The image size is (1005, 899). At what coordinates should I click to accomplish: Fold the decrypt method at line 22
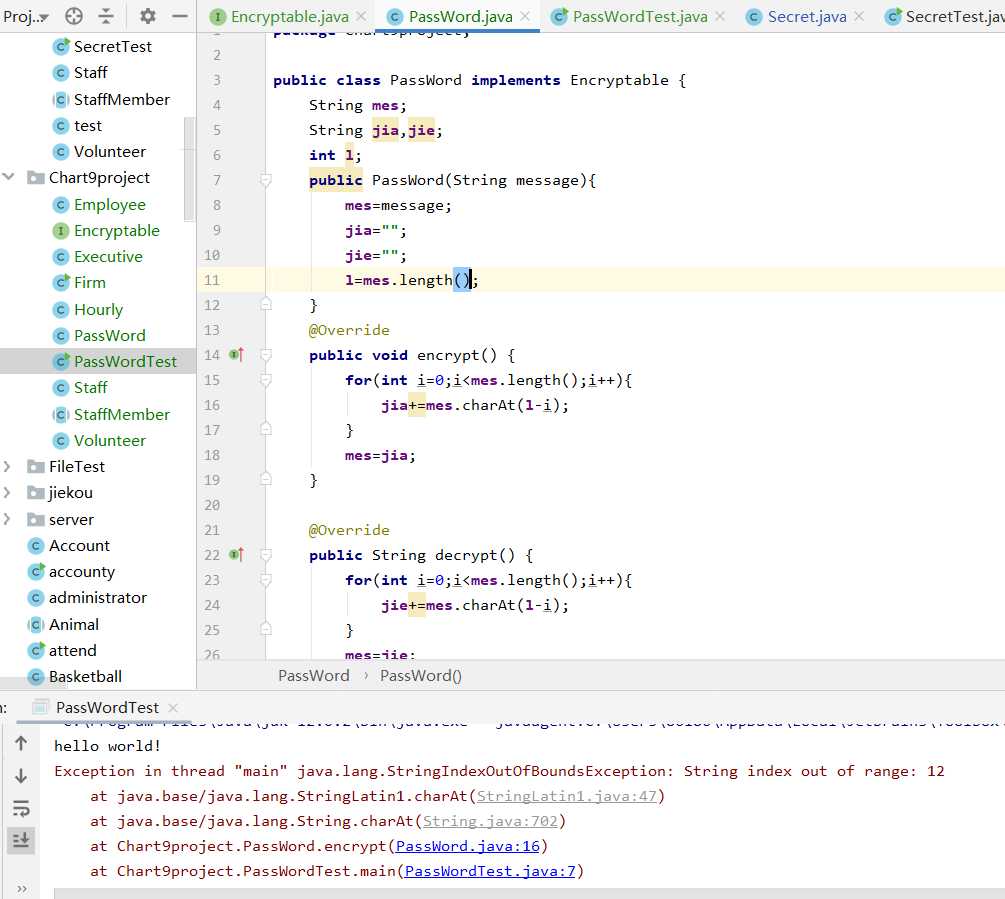coord(266,555)
